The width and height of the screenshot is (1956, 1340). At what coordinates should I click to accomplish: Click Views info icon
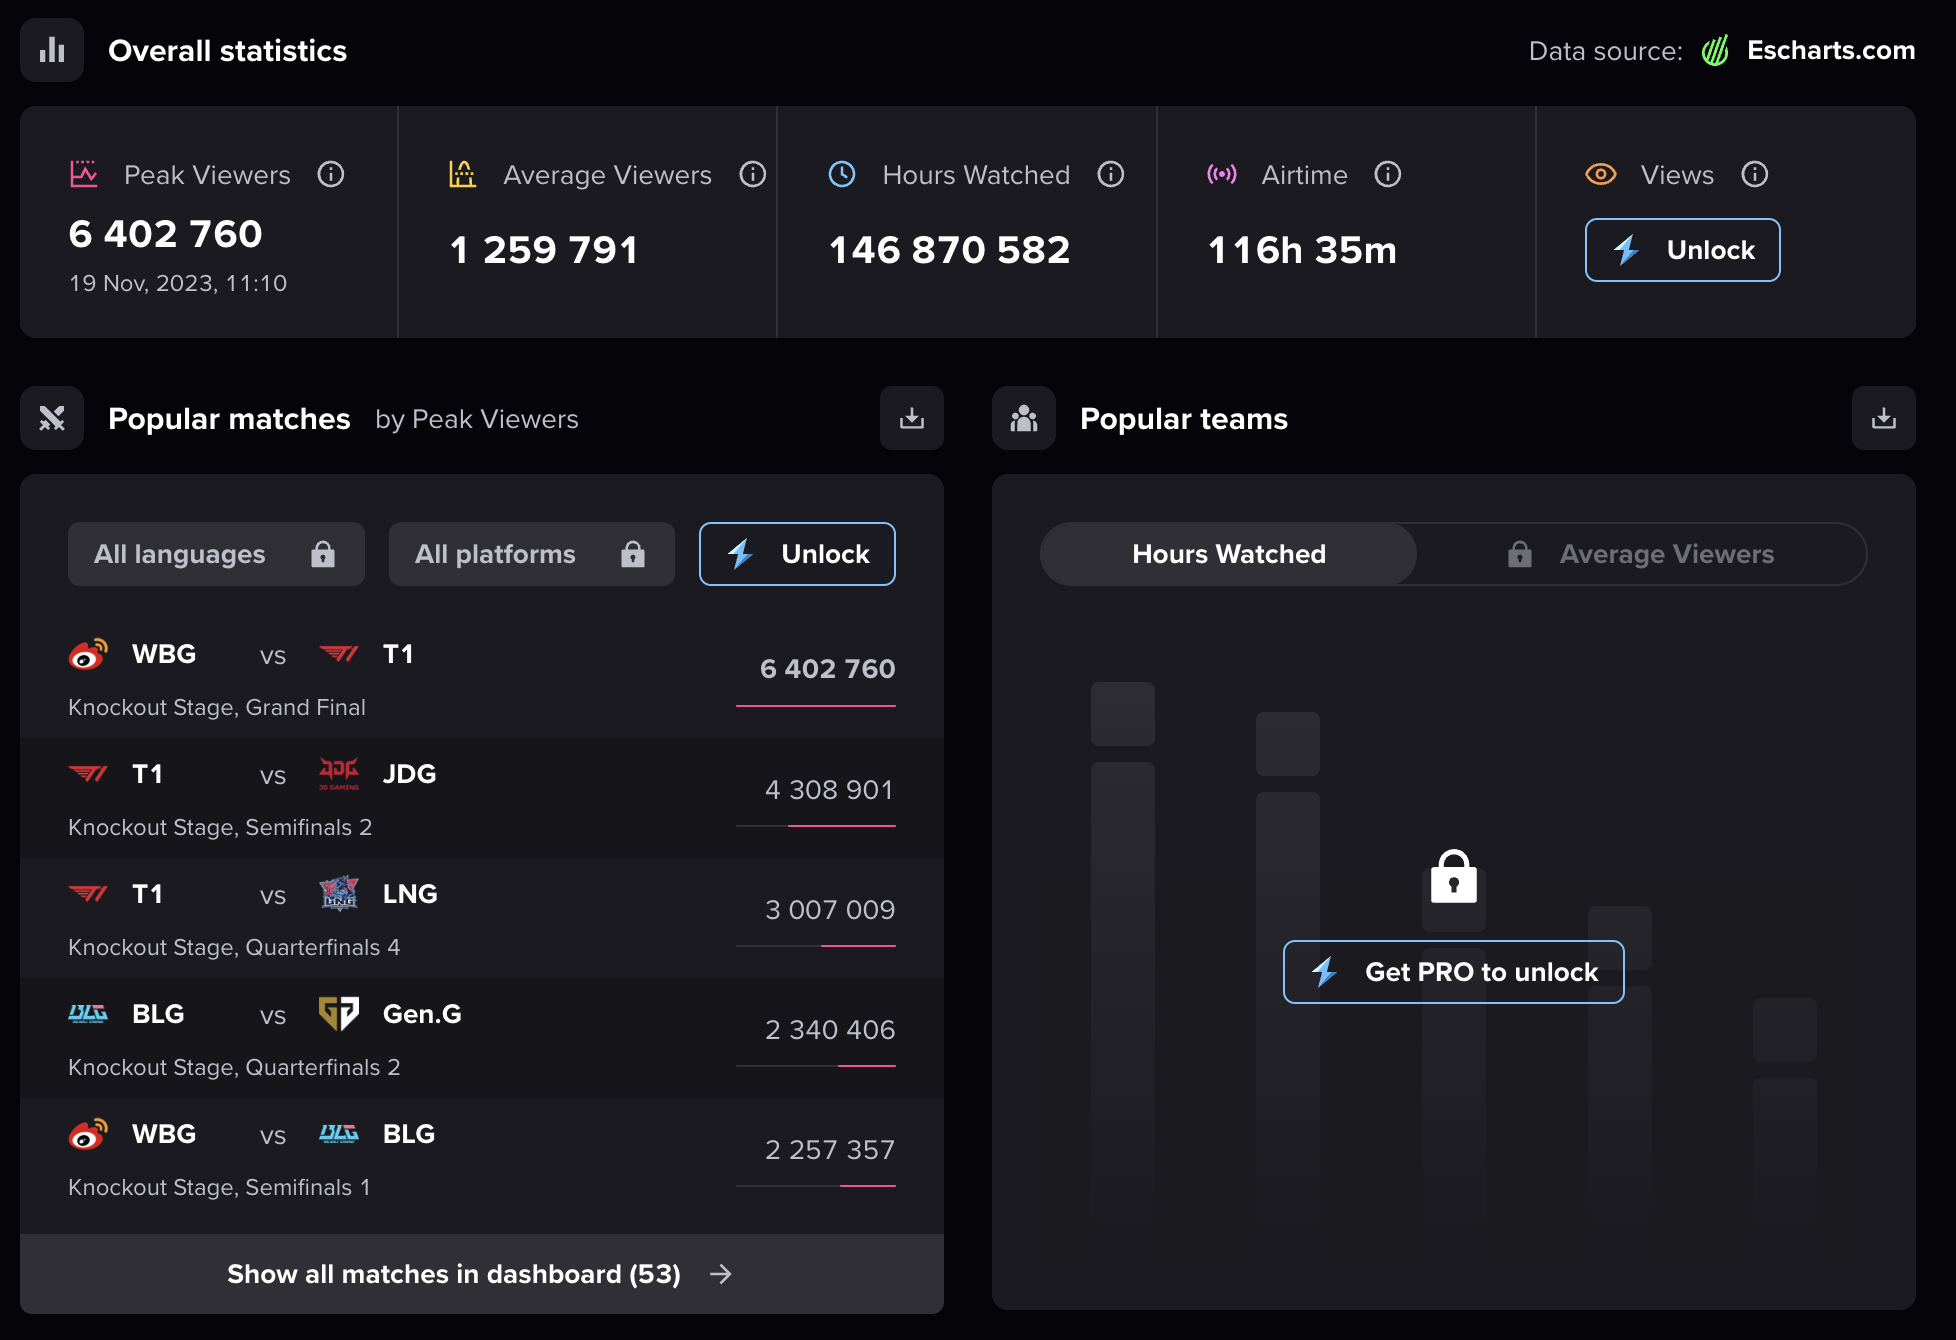pos(1755,175)
